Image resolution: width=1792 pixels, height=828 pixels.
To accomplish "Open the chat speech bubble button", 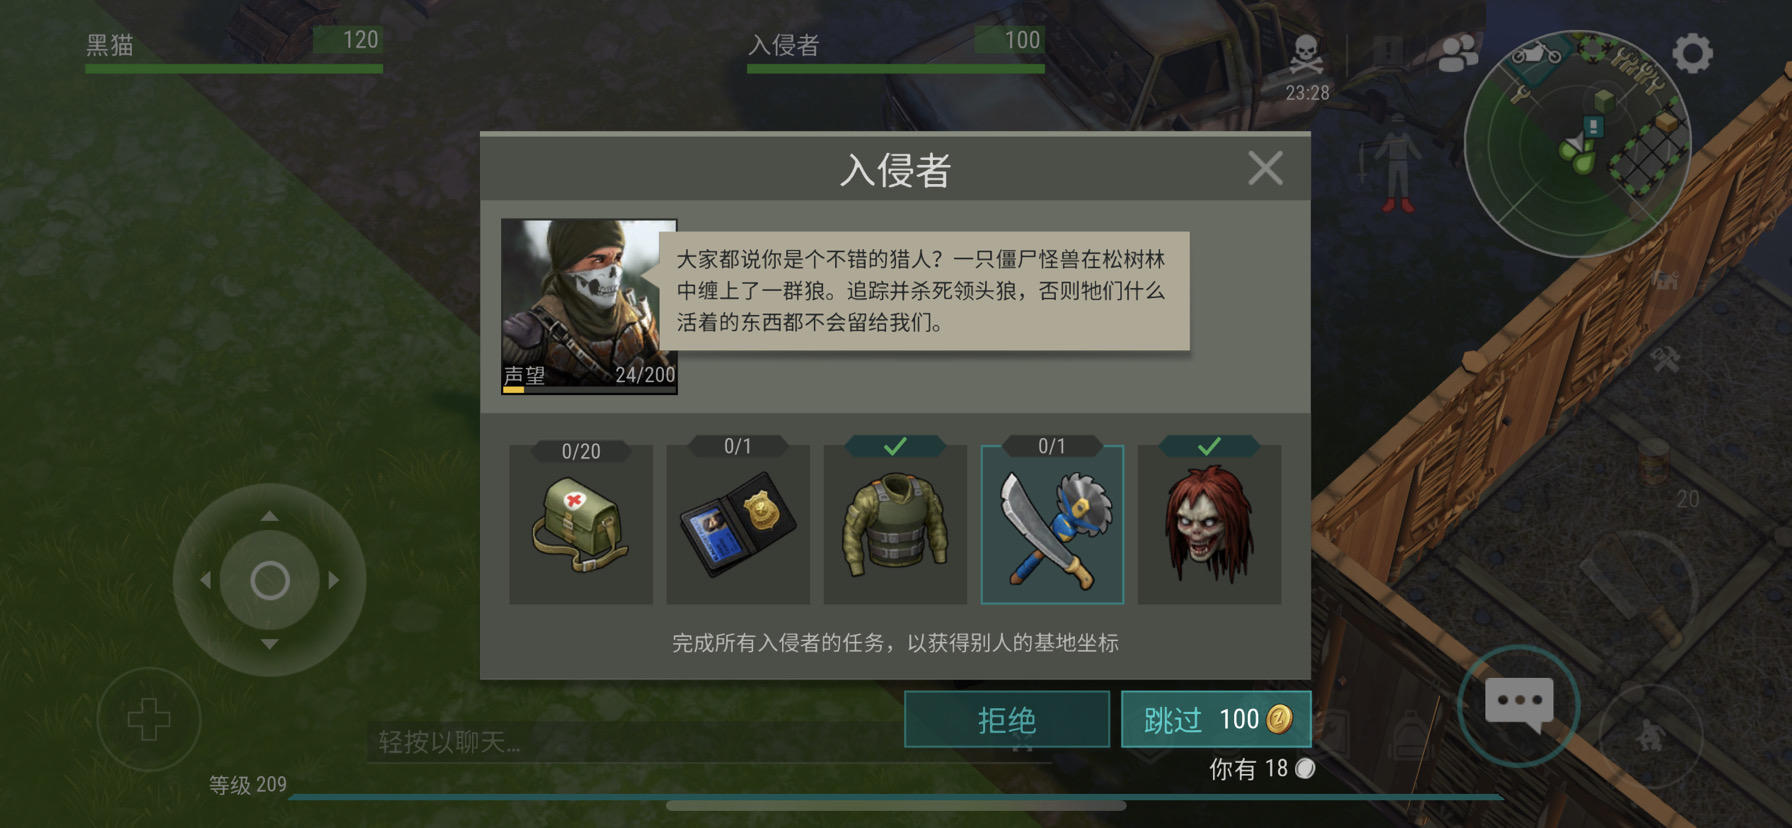I will (x=1519, y=706).
